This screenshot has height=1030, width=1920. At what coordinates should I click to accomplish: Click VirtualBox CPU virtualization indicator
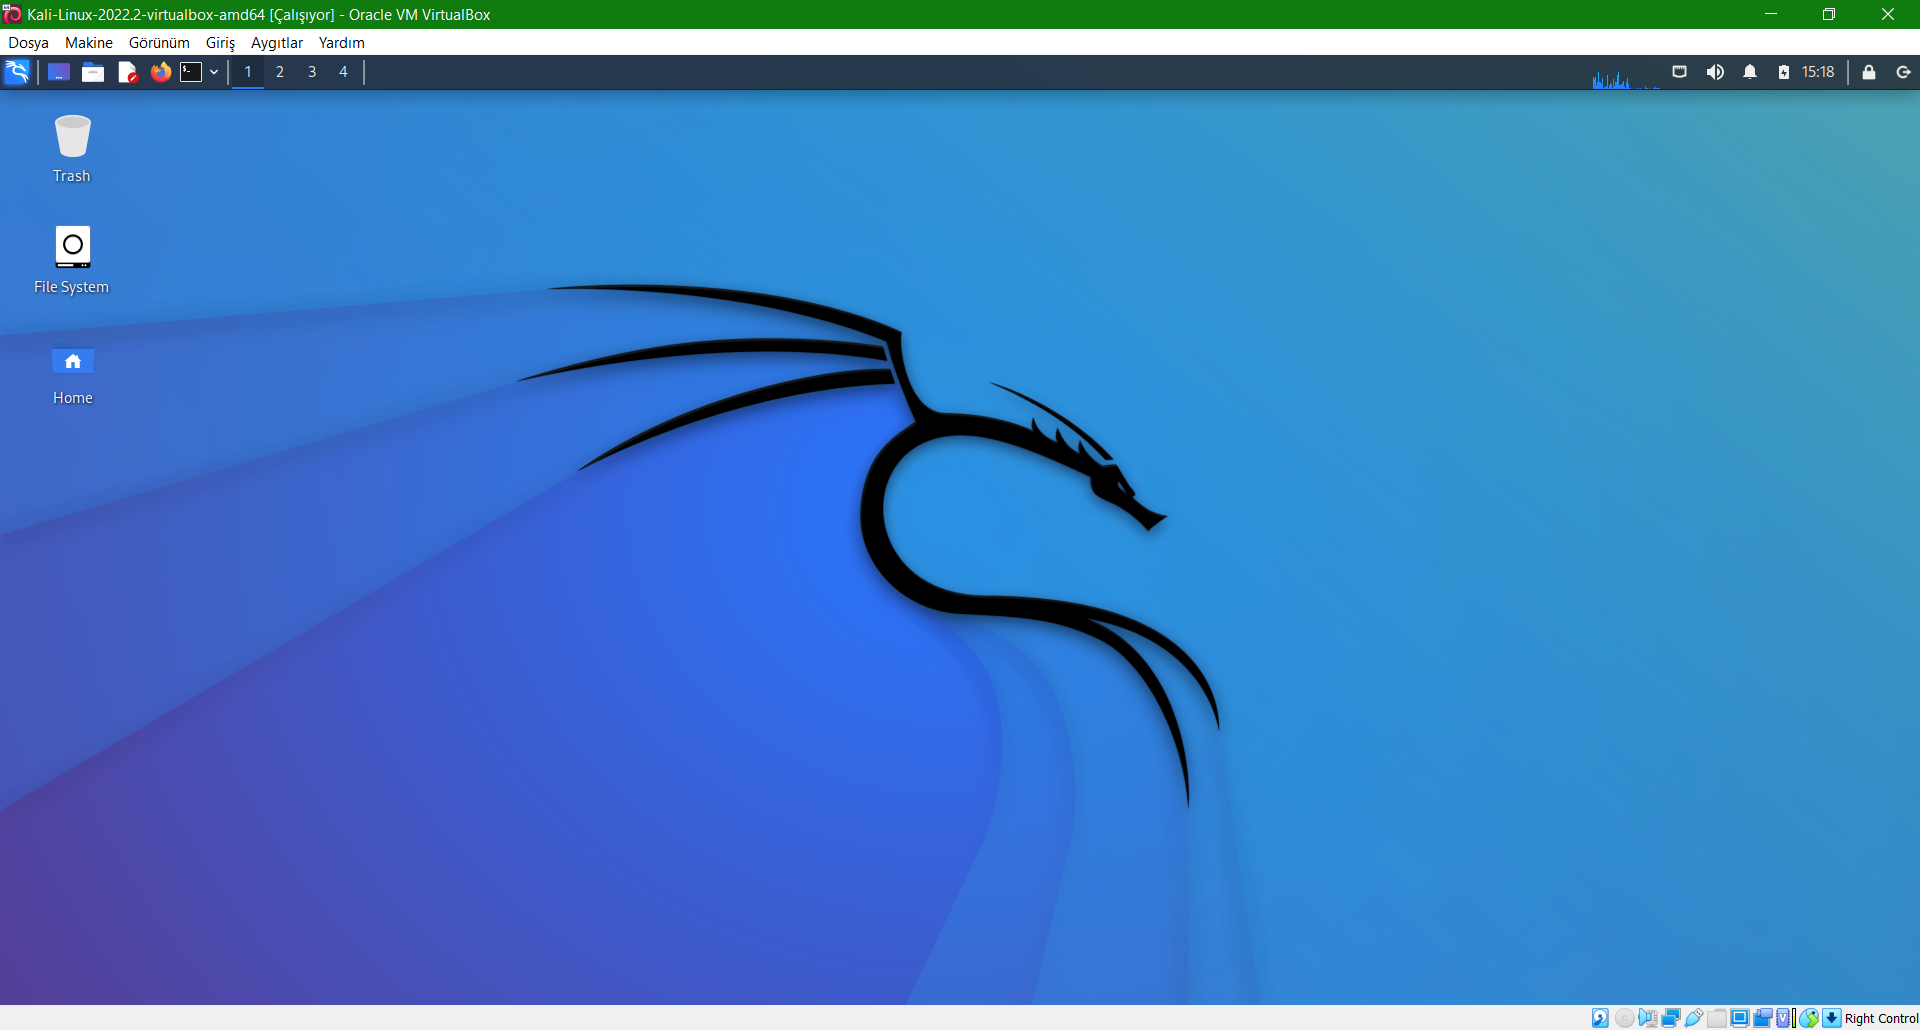pyautogui.click(x=1784, y=1018)
